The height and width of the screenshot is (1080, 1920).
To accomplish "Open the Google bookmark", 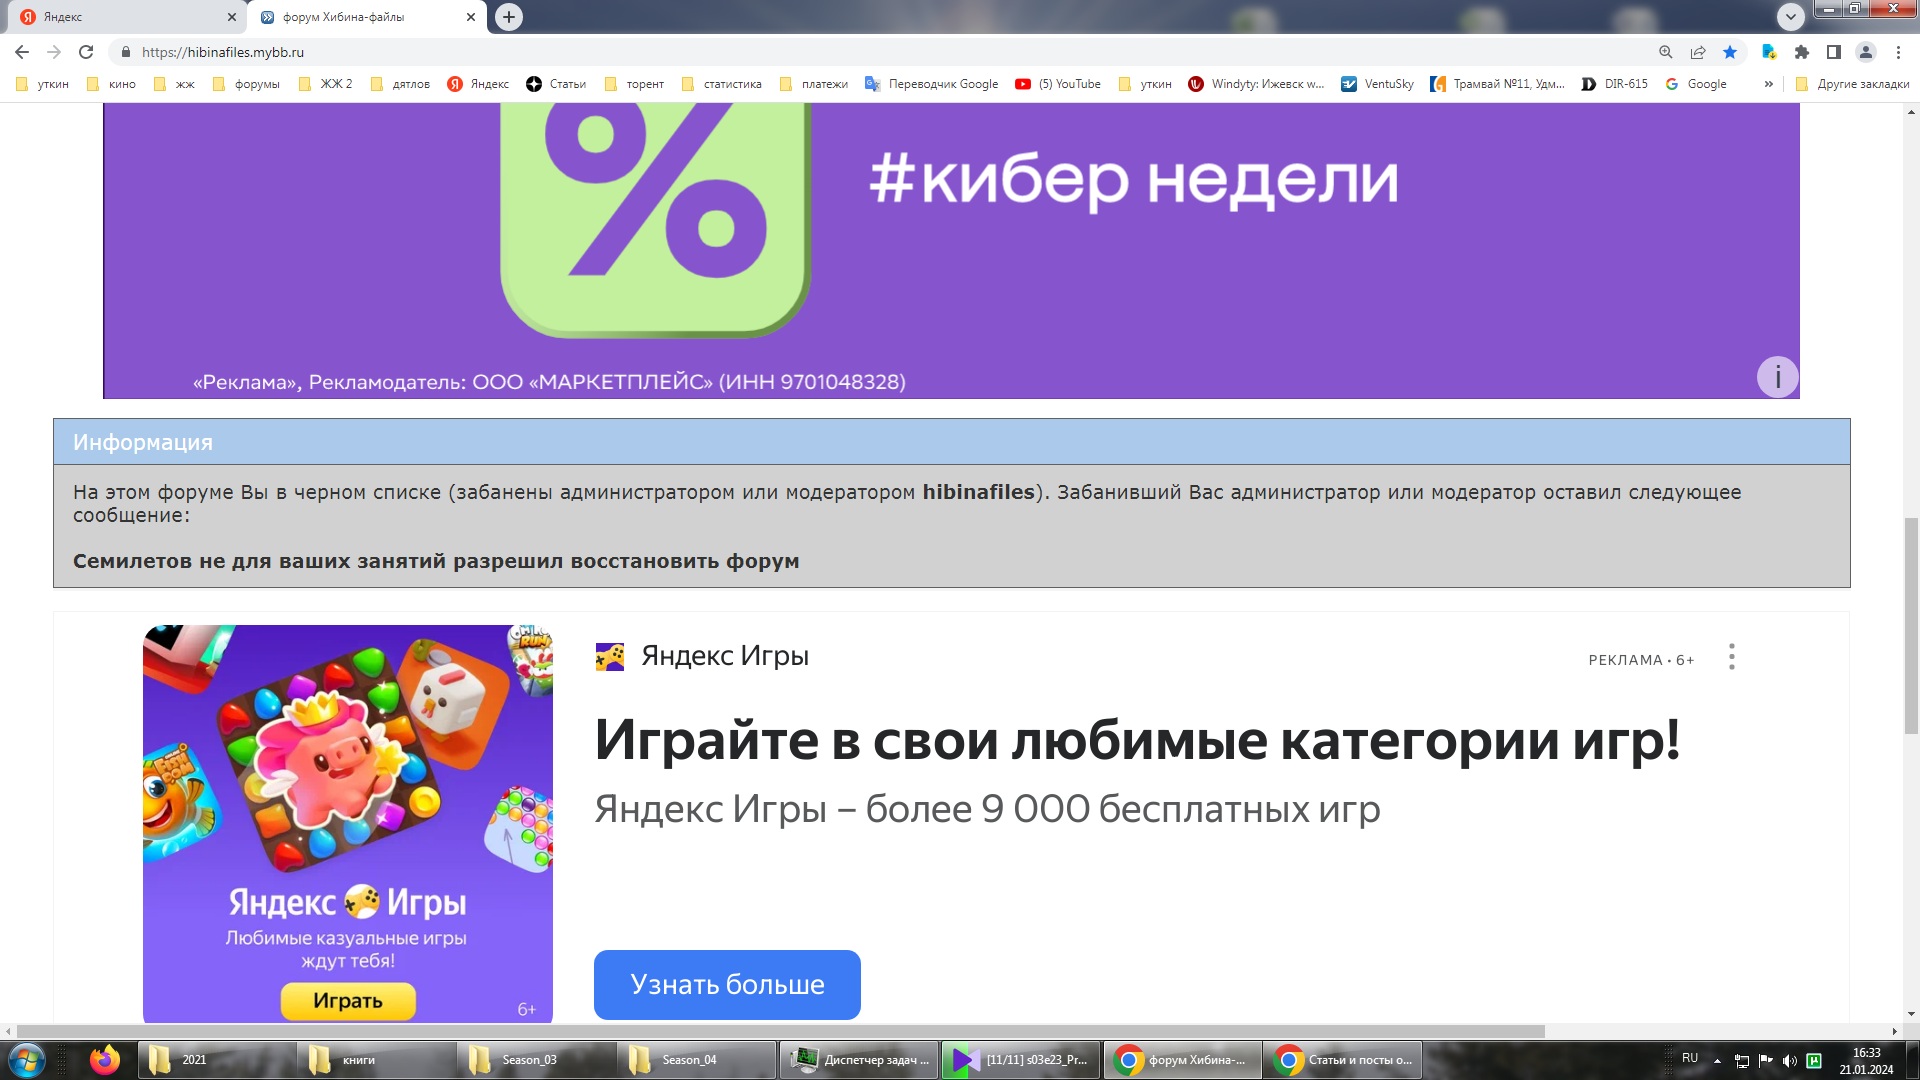I will [1697, 84].
